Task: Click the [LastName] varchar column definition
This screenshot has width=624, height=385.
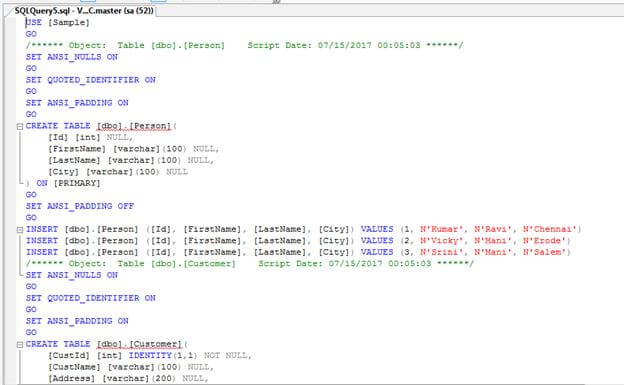Action: pyautogui.click(x=131, y=160)
